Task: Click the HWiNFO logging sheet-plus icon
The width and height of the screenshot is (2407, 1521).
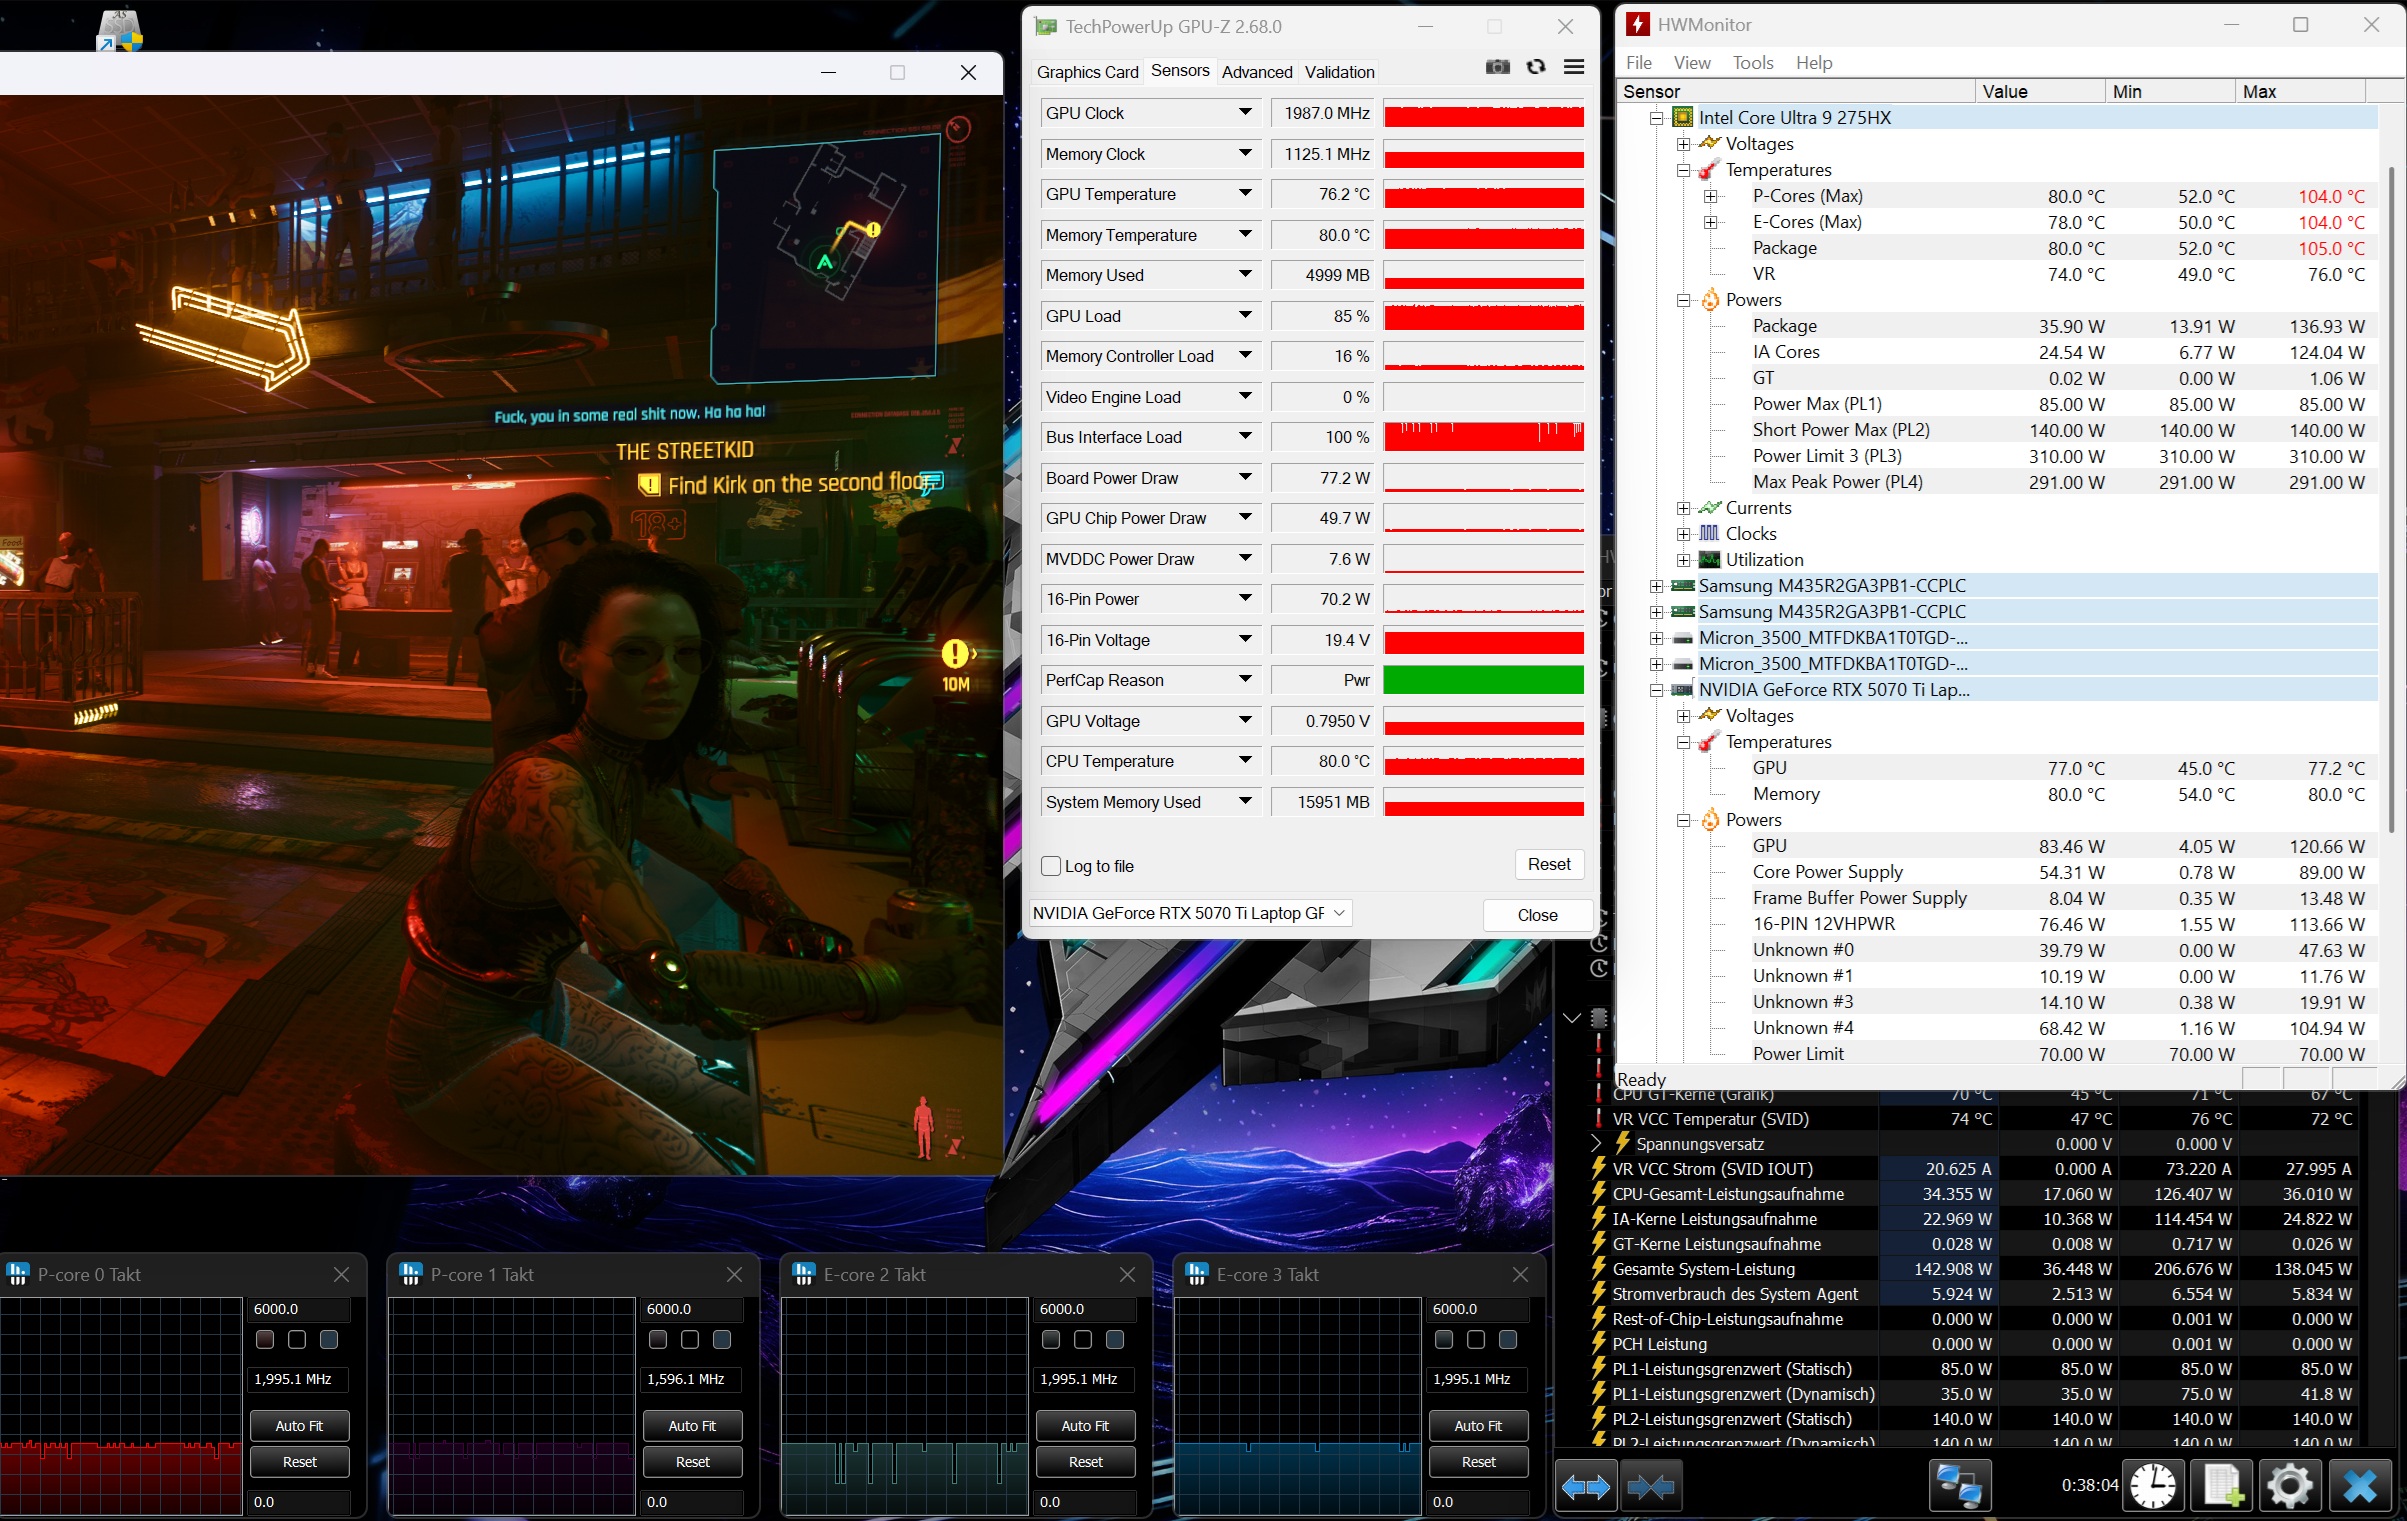Action: tap(2222, 1486)
